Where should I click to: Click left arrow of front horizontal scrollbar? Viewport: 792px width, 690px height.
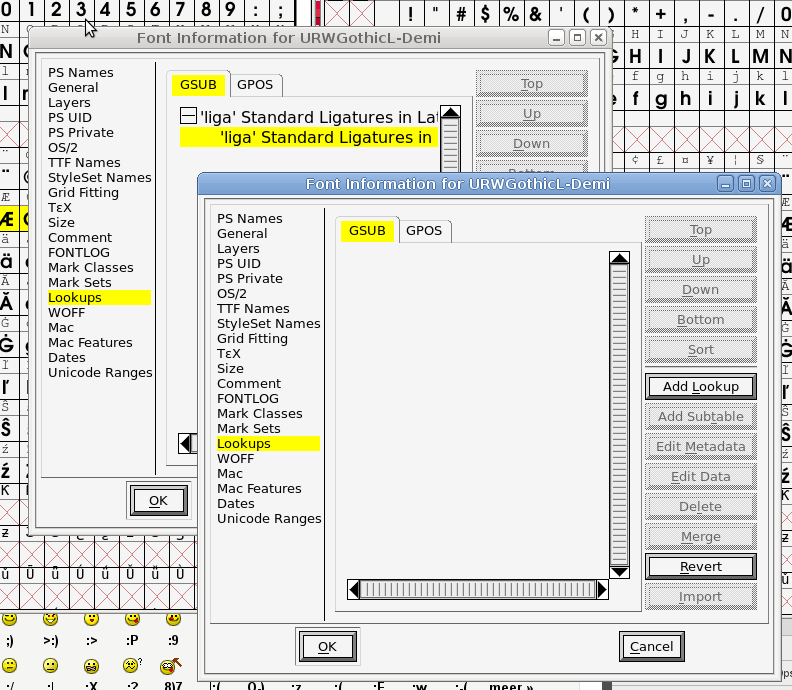tap(354, 589)
